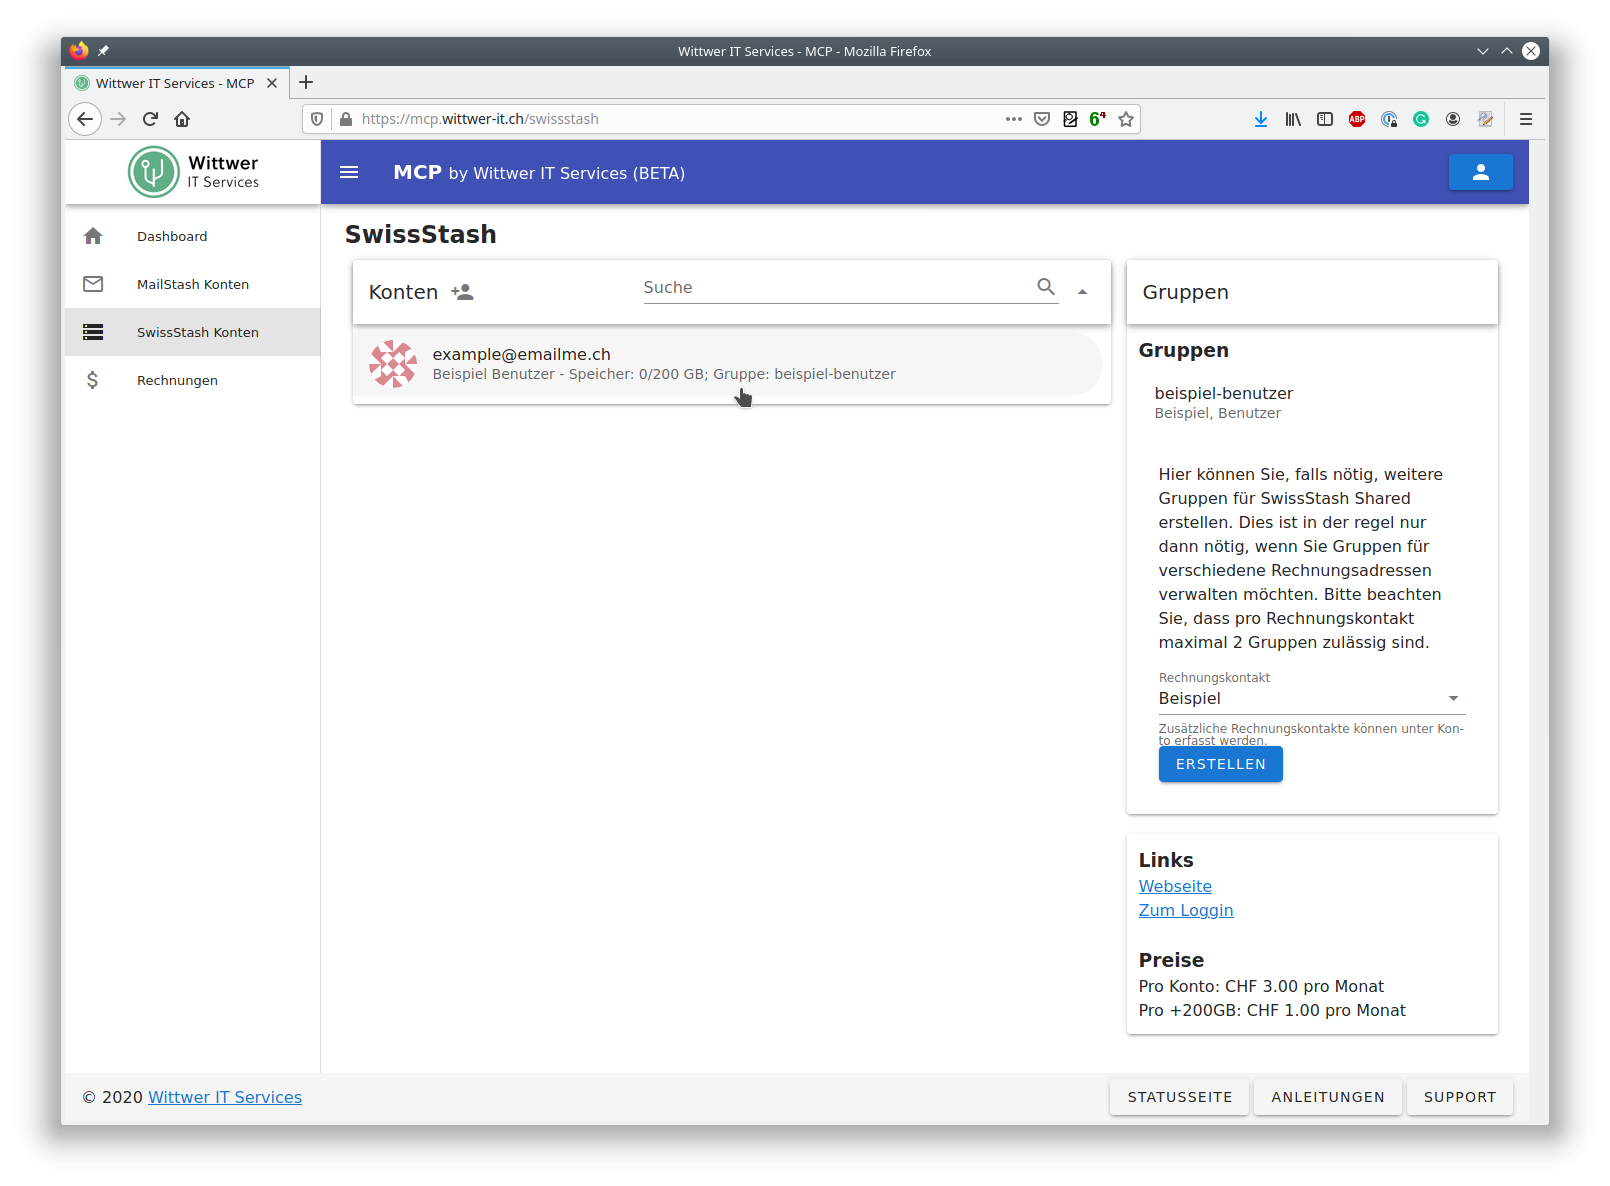Open the user account button in header

[x=1480, y=172]
